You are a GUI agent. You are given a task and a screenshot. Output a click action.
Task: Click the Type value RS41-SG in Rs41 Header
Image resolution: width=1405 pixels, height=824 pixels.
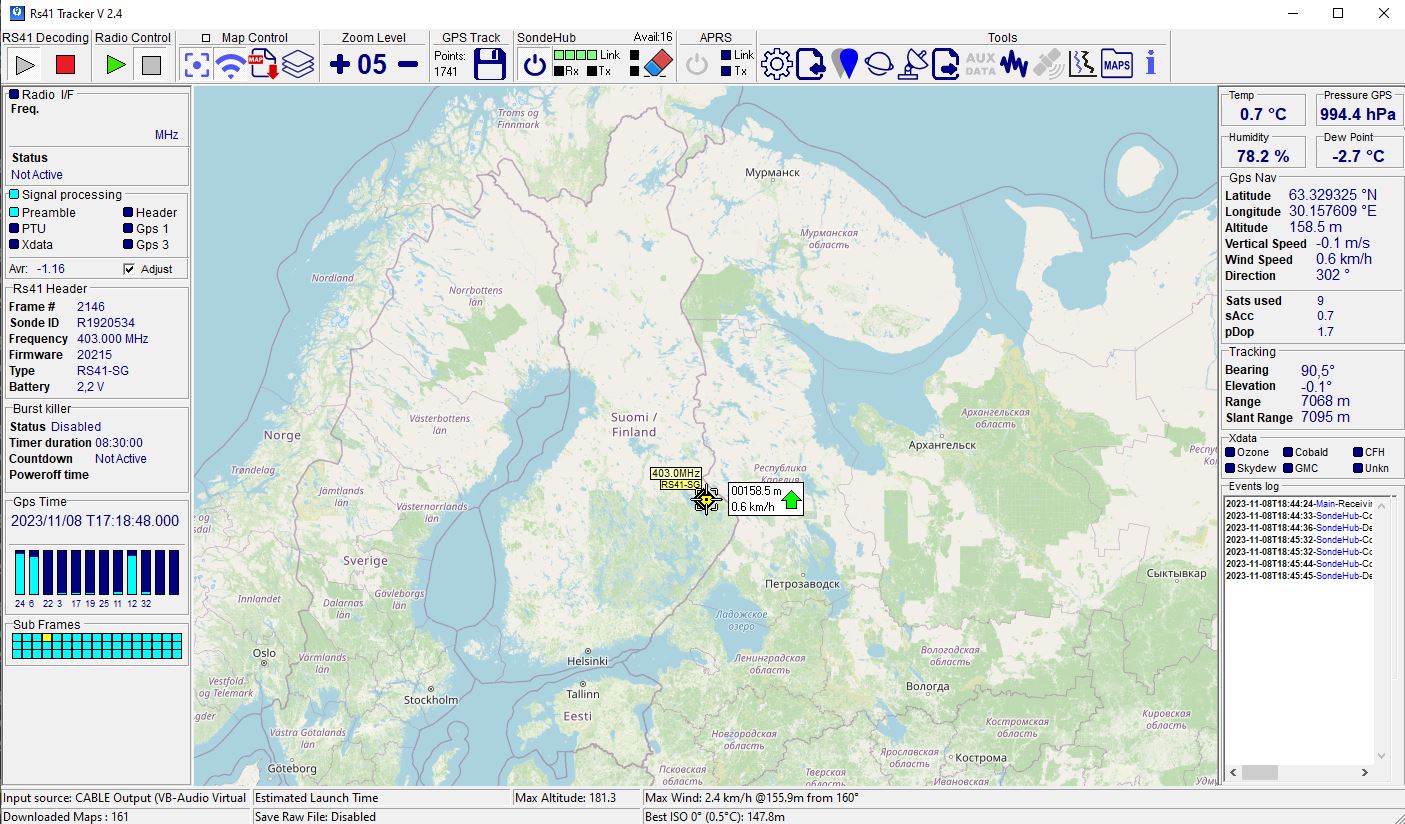(x=103, y=371)
